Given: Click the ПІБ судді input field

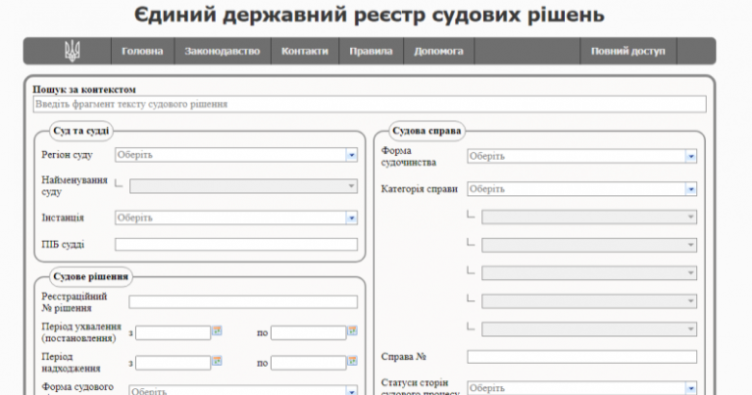Looking at the screenshot, I should coord(236,244).
